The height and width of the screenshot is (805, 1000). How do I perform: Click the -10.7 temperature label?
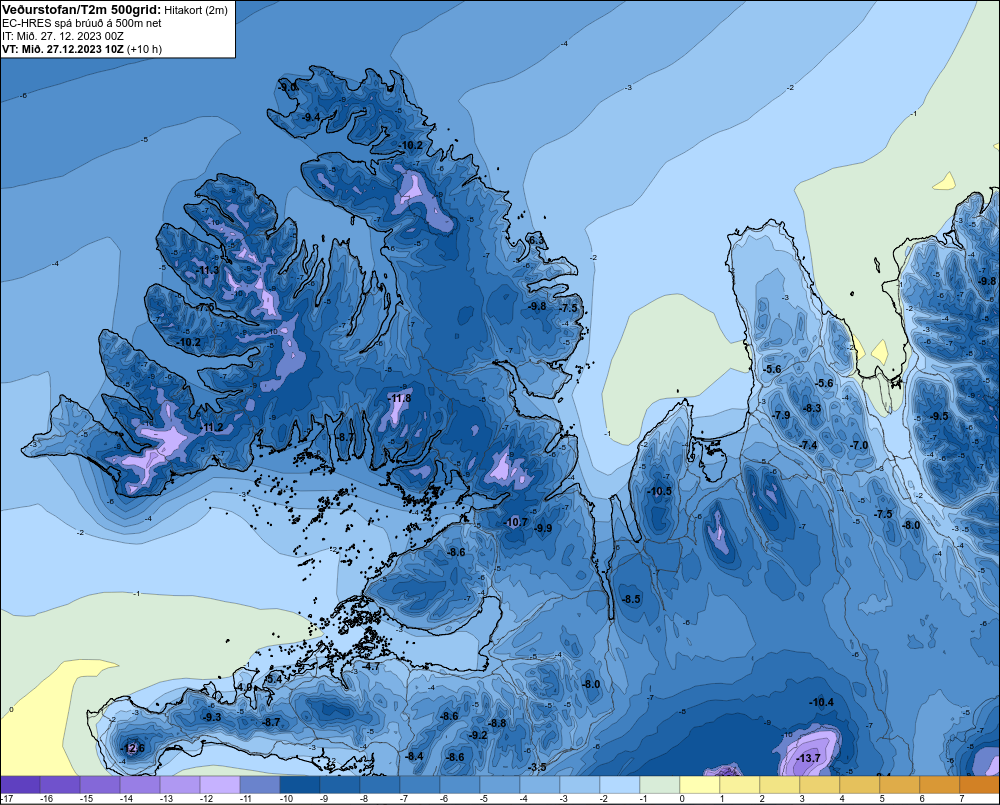pyautogui.click(x=516, y=522)
